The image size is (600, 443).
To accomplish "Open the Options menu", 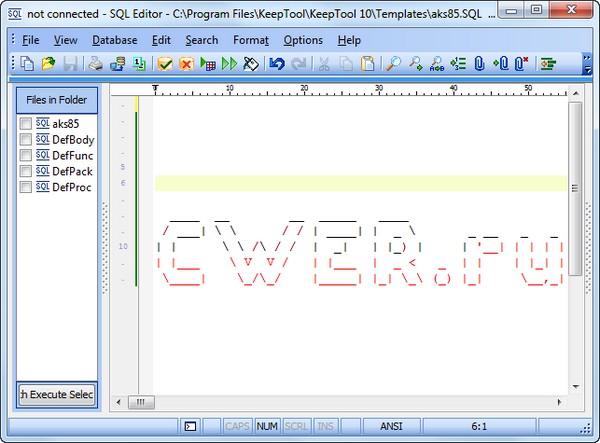I will [x=302, y=40].
